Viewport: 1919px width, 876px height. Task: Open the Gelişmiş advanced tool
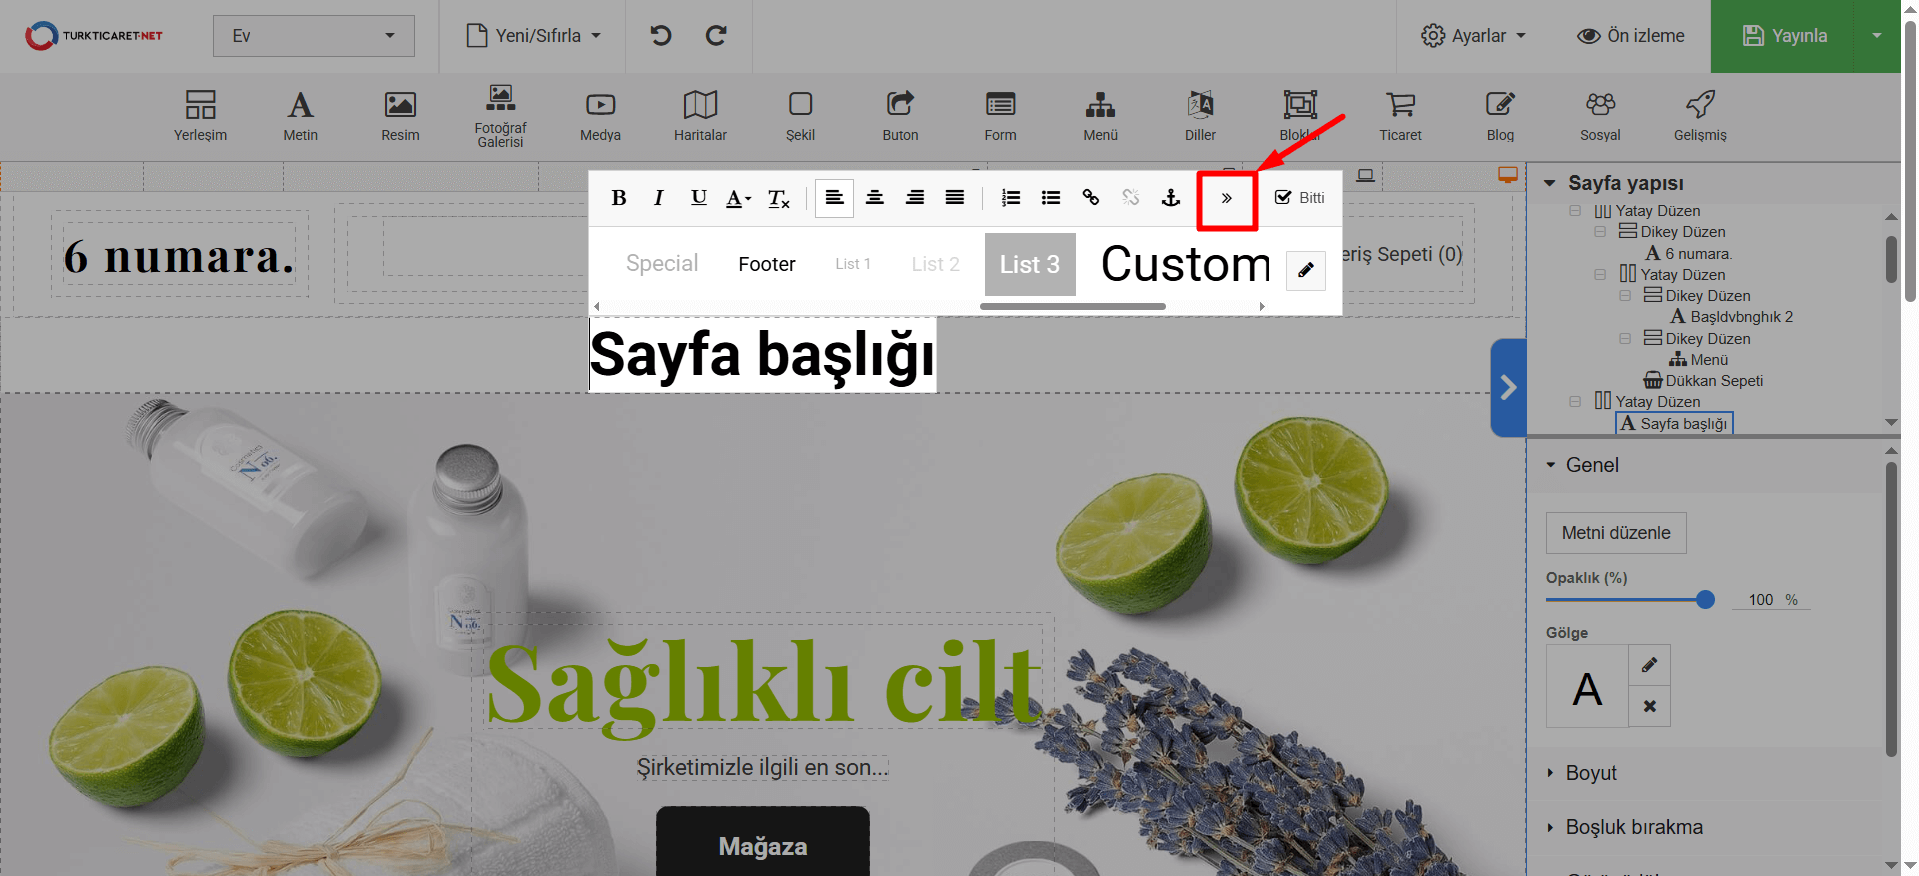pos(1700,115)
